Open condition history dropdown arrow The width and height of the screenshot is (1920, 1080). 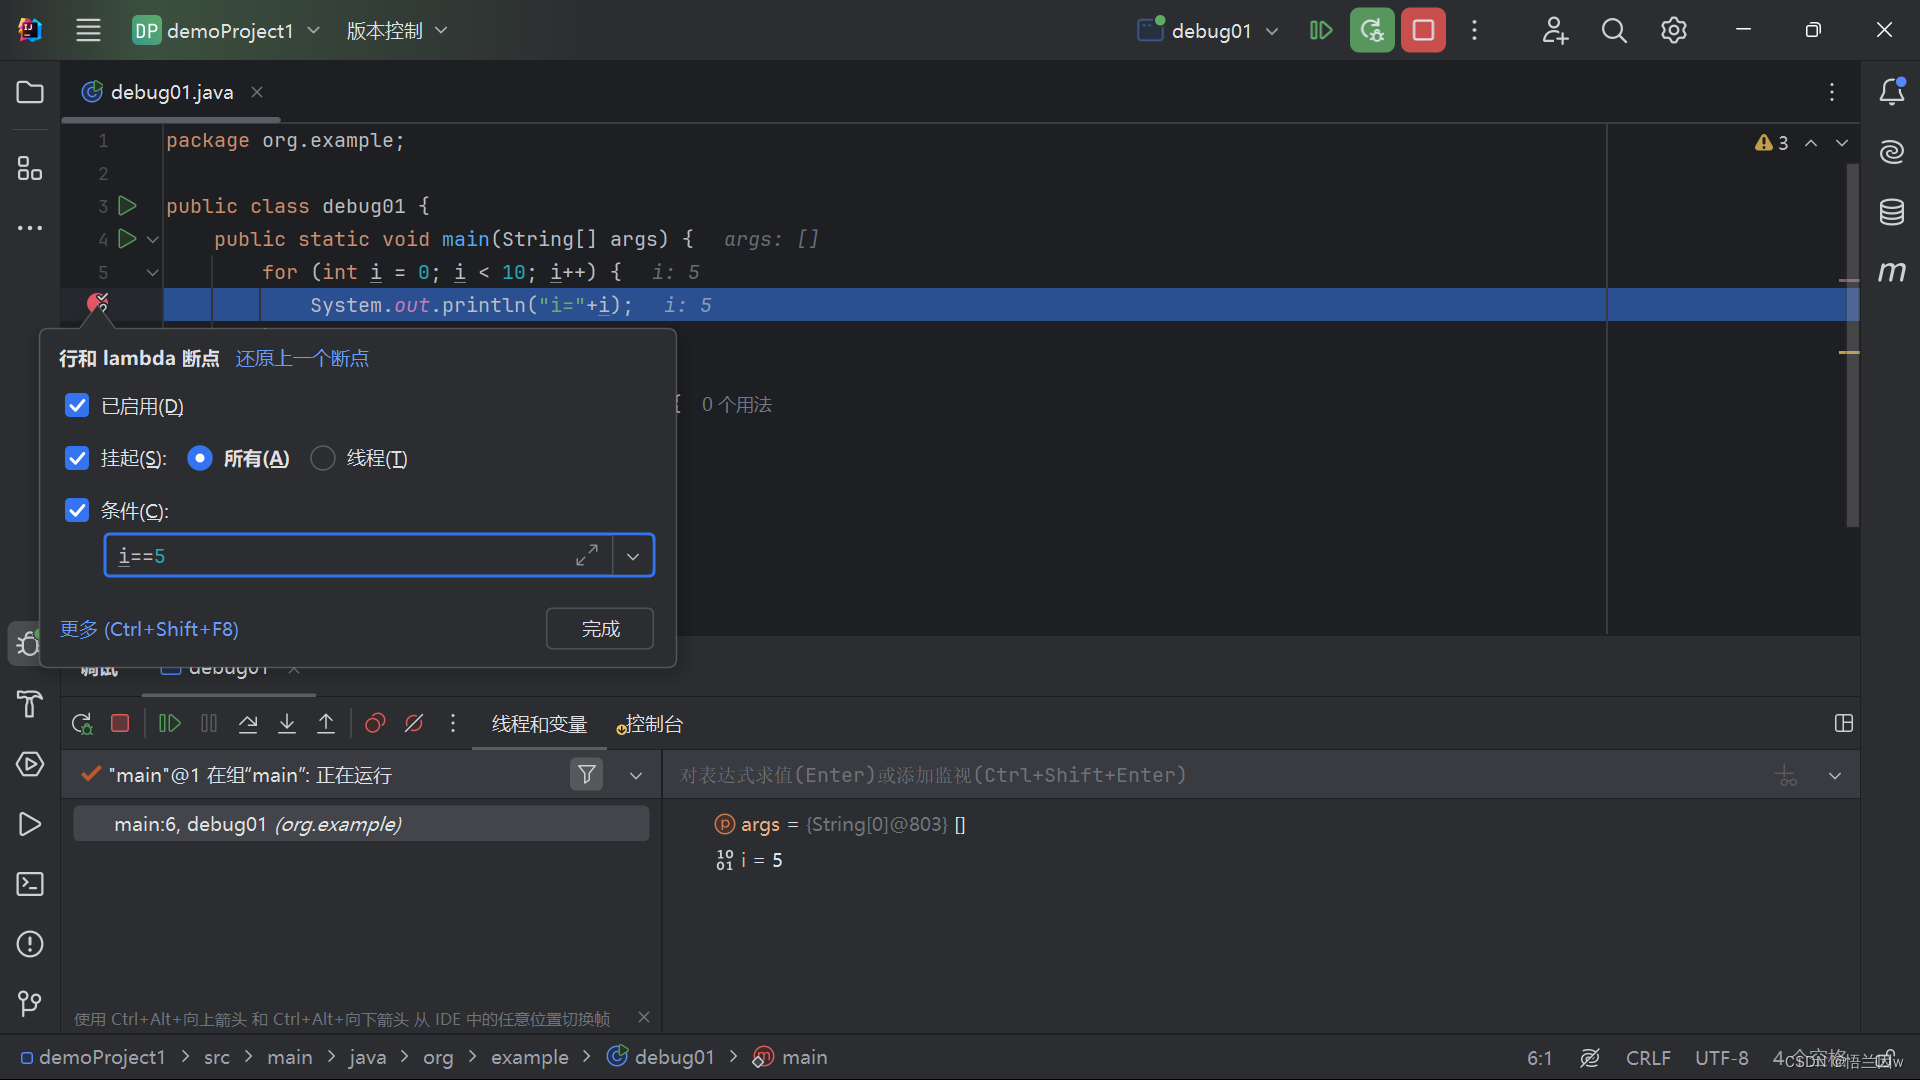click(633, 556)
